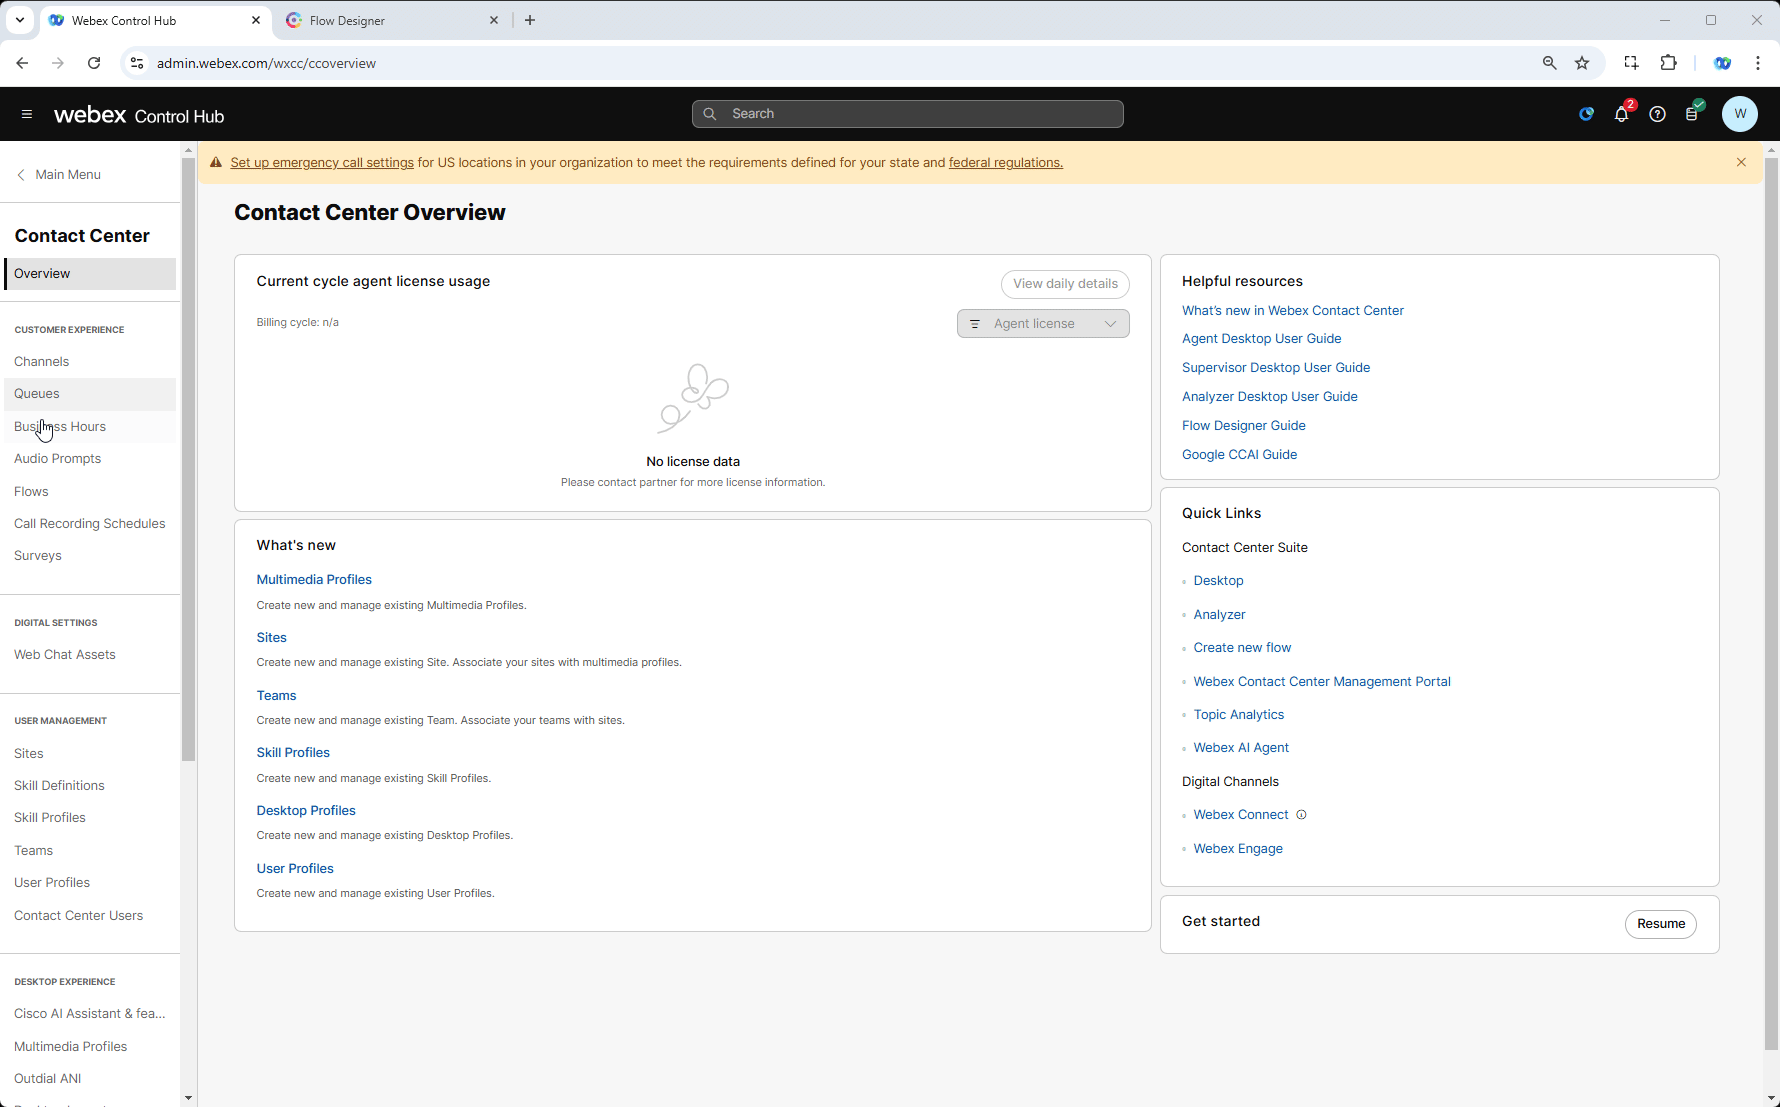1780x1107 pixels.
Task: Open Business Hours in sidebar
Action: 90,427
